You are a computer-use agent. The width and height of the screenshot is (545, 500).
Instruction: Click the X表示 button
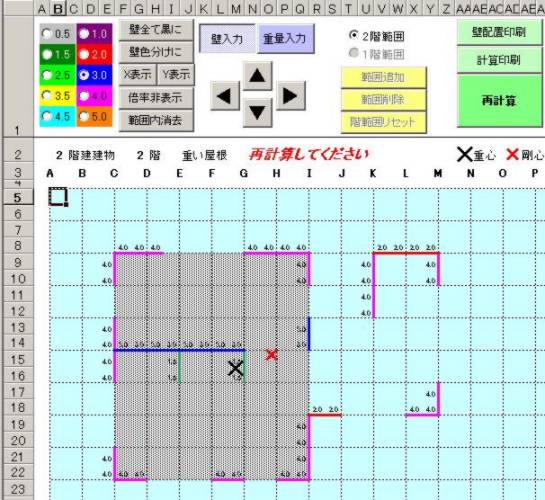(137, 74)
